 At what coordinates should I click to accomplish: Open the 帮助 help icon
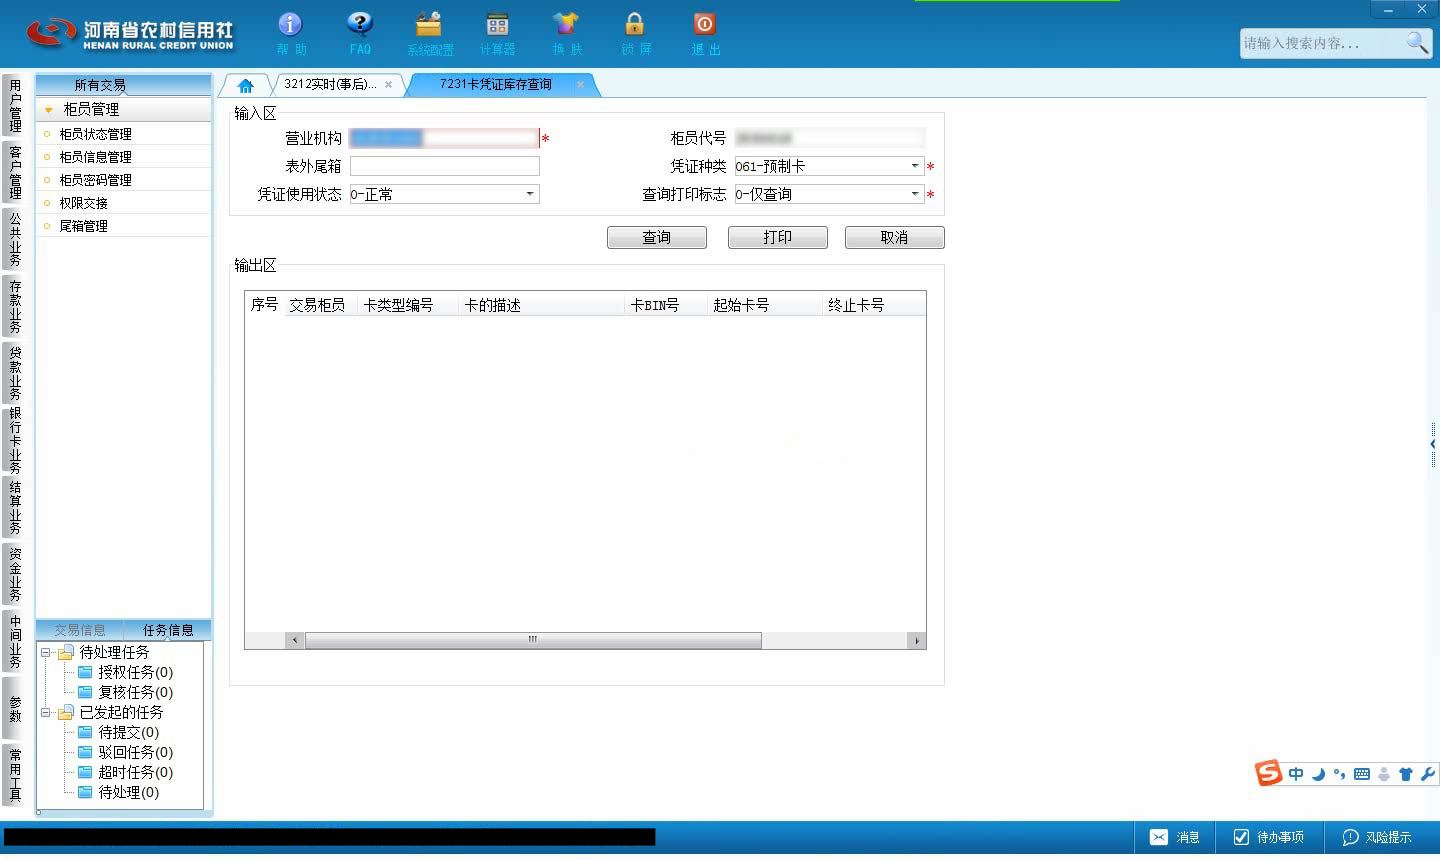coord(290,24)
